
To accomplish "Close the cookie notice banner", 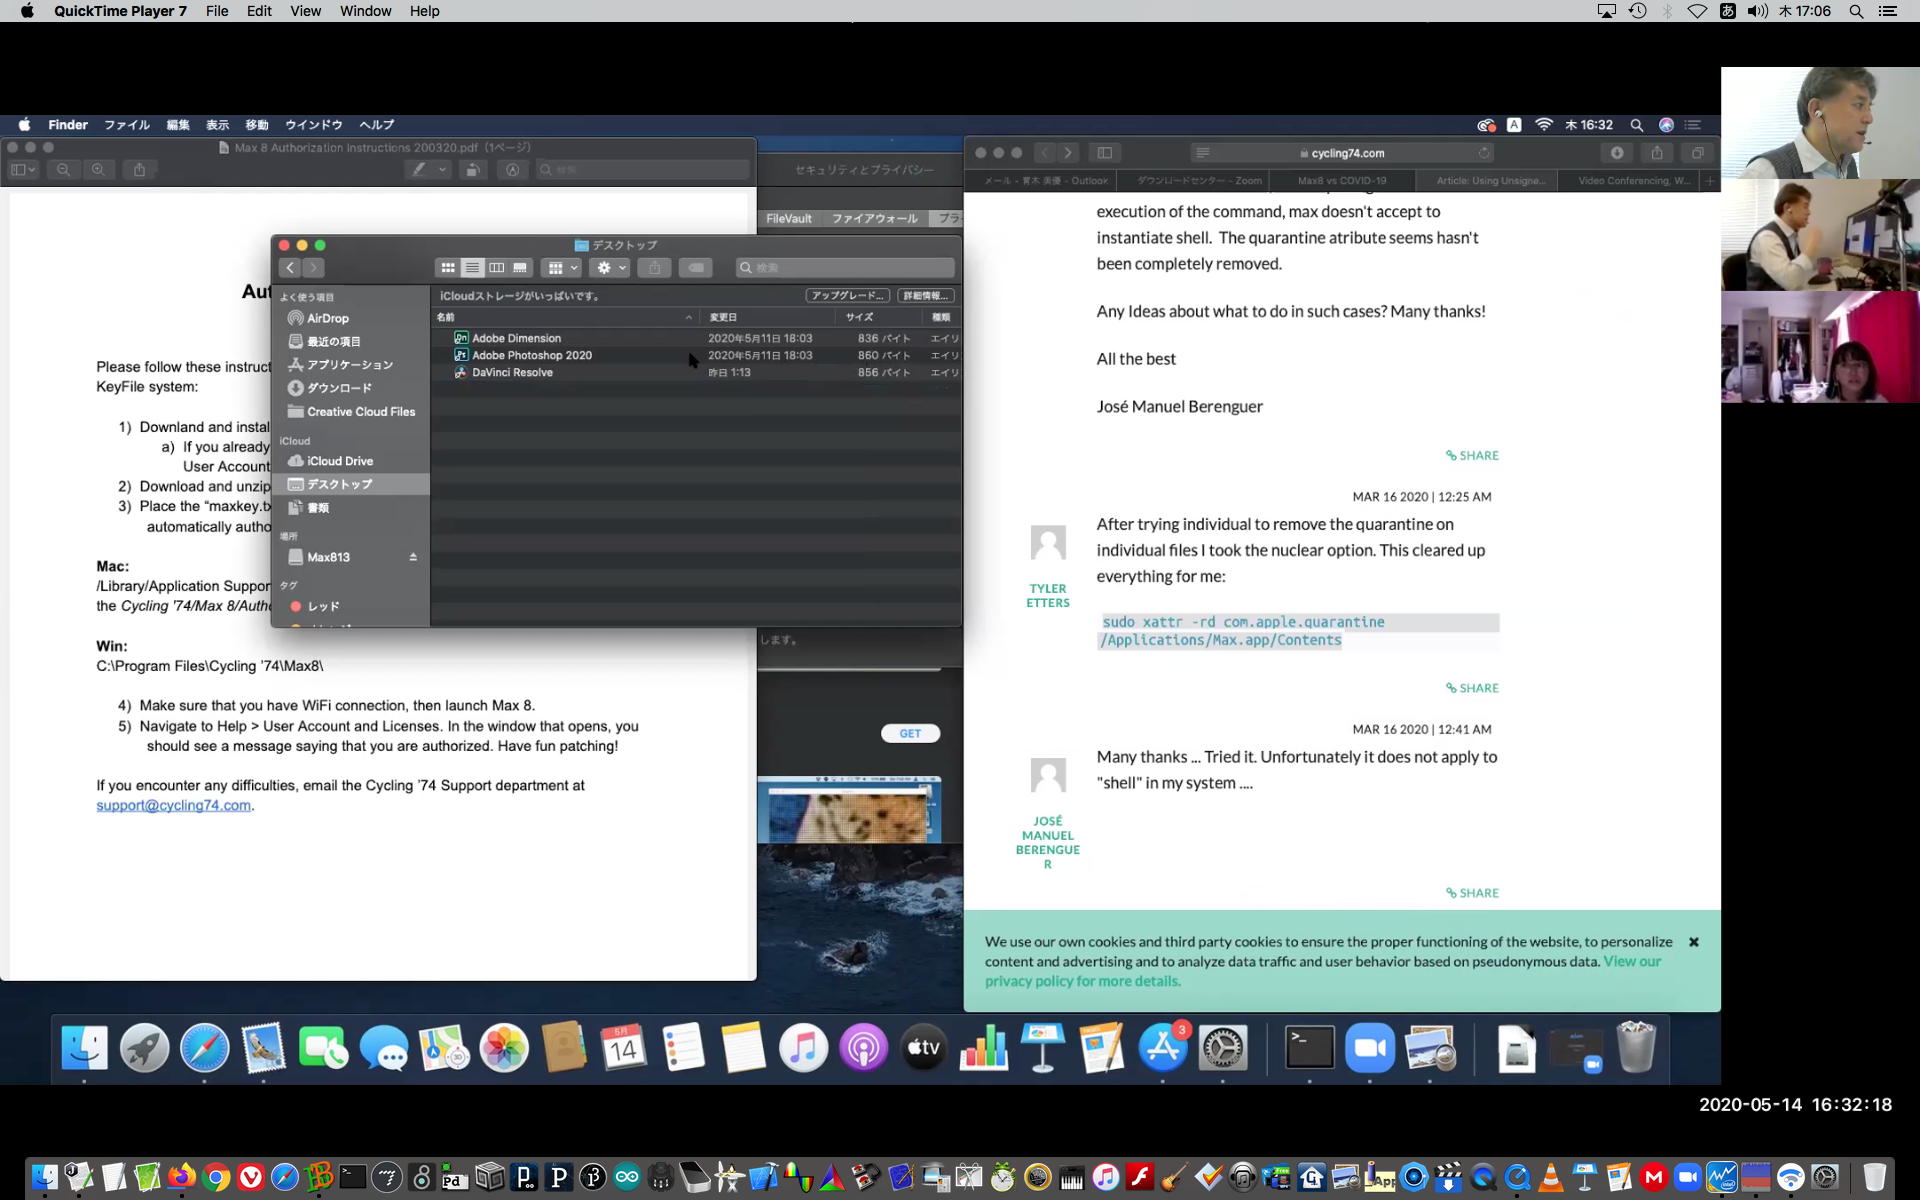I will (x=1694, y=942).
